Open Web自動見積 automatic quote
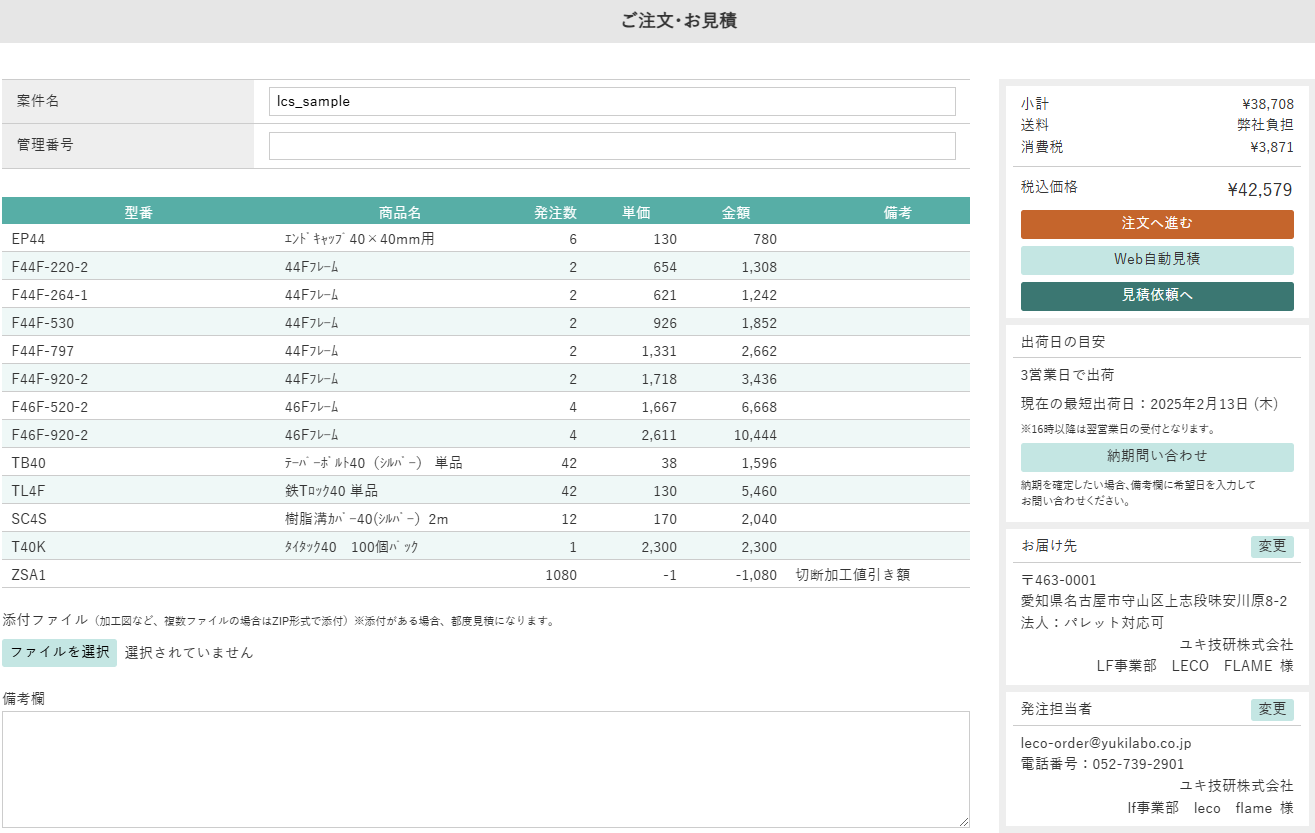 (x=1157, y=260)
